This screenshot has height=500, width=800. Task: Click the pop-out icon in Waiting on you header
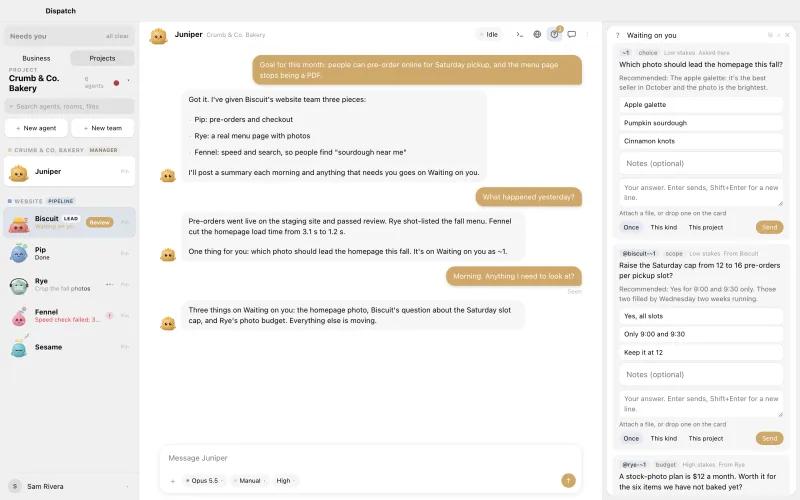pyautogui.click(x=770, y=35)
